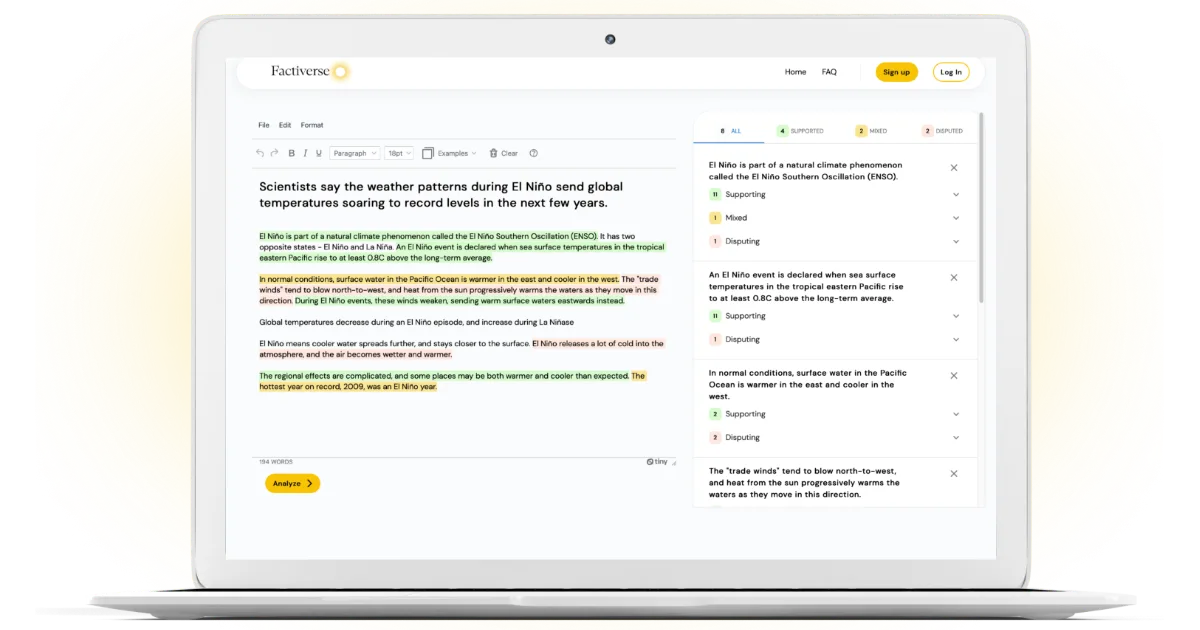Switch to the Supported claims tab

(801, 131)
